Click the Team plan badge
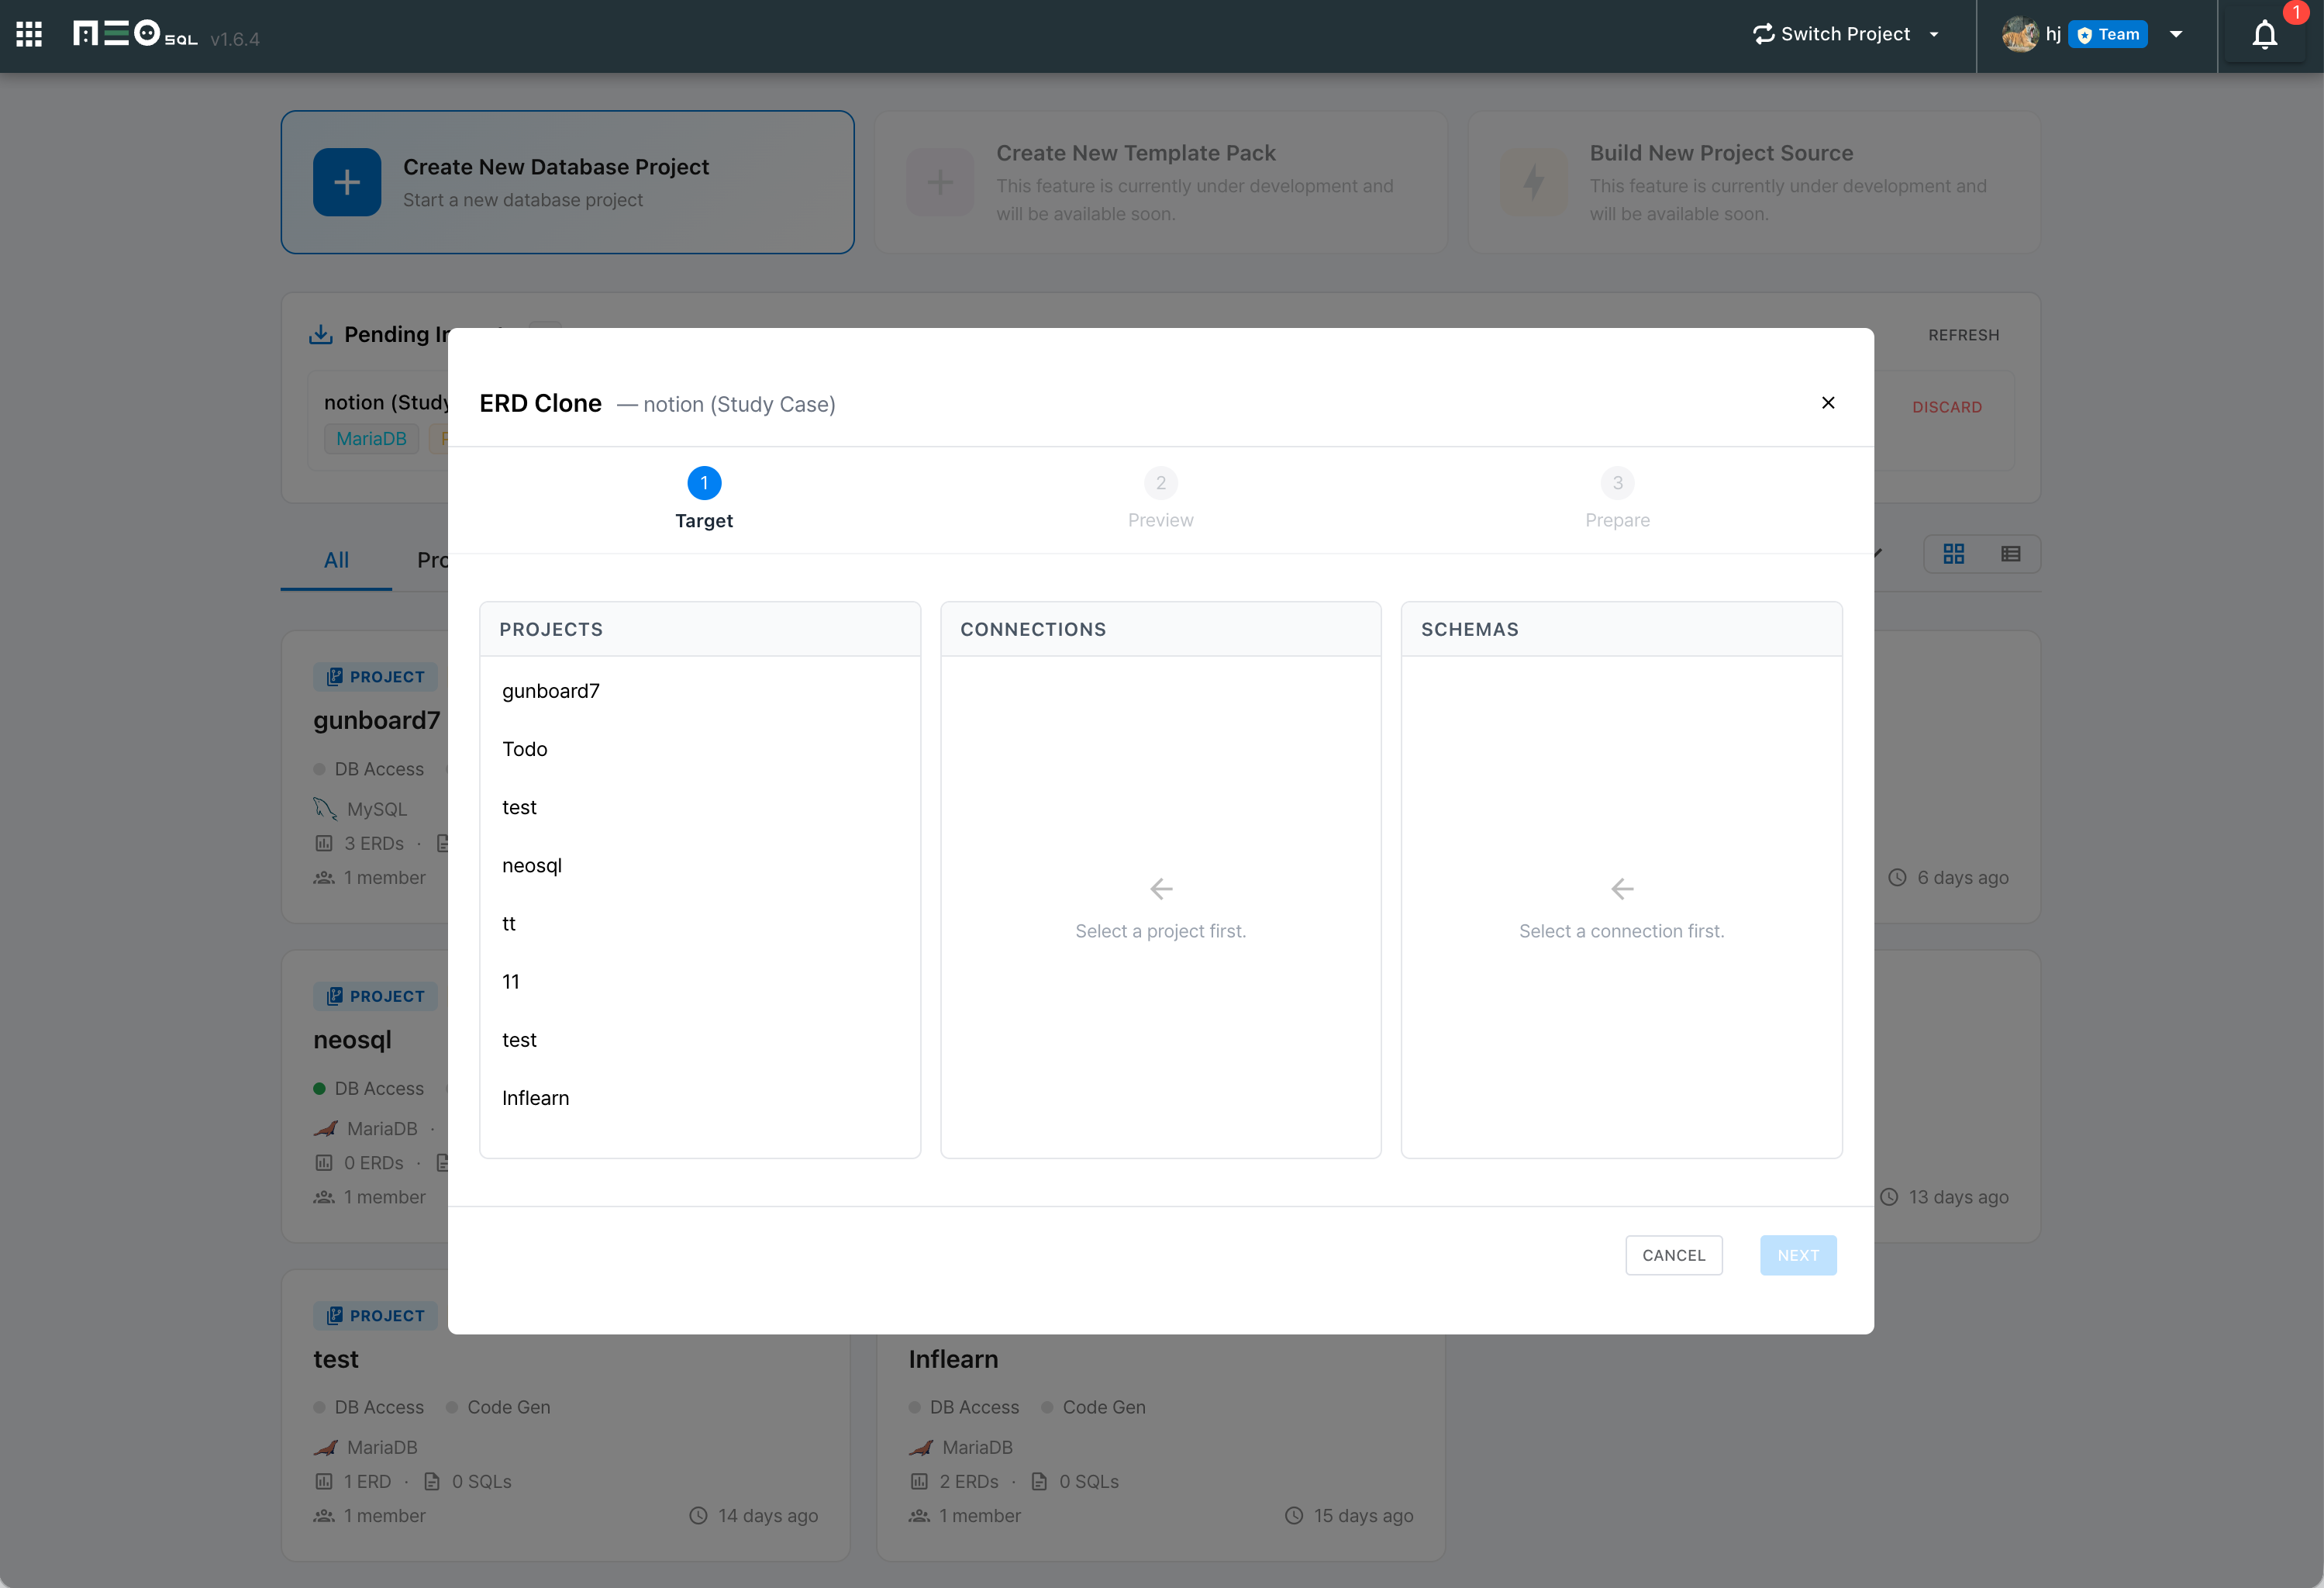 tap(2108, 35)
